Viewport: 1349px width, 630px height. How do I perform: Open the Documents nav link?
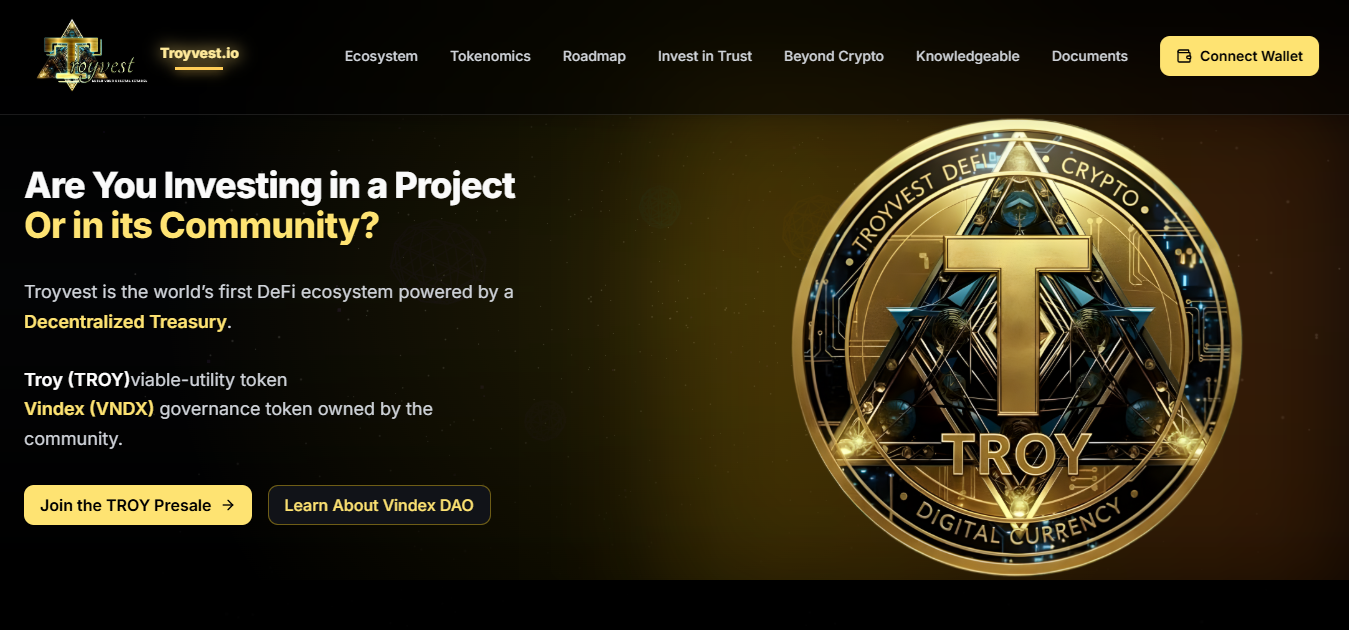pyautogui.click(x=1090, y=56)
